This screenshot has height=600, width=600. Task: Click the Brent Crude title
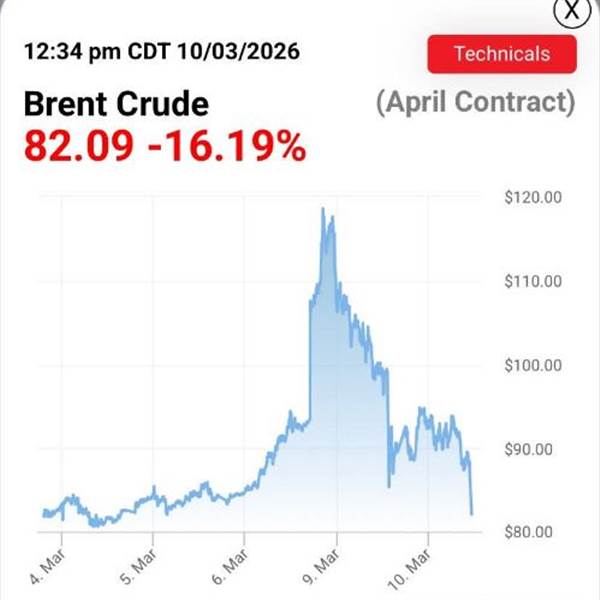click(x=116, y=105)
